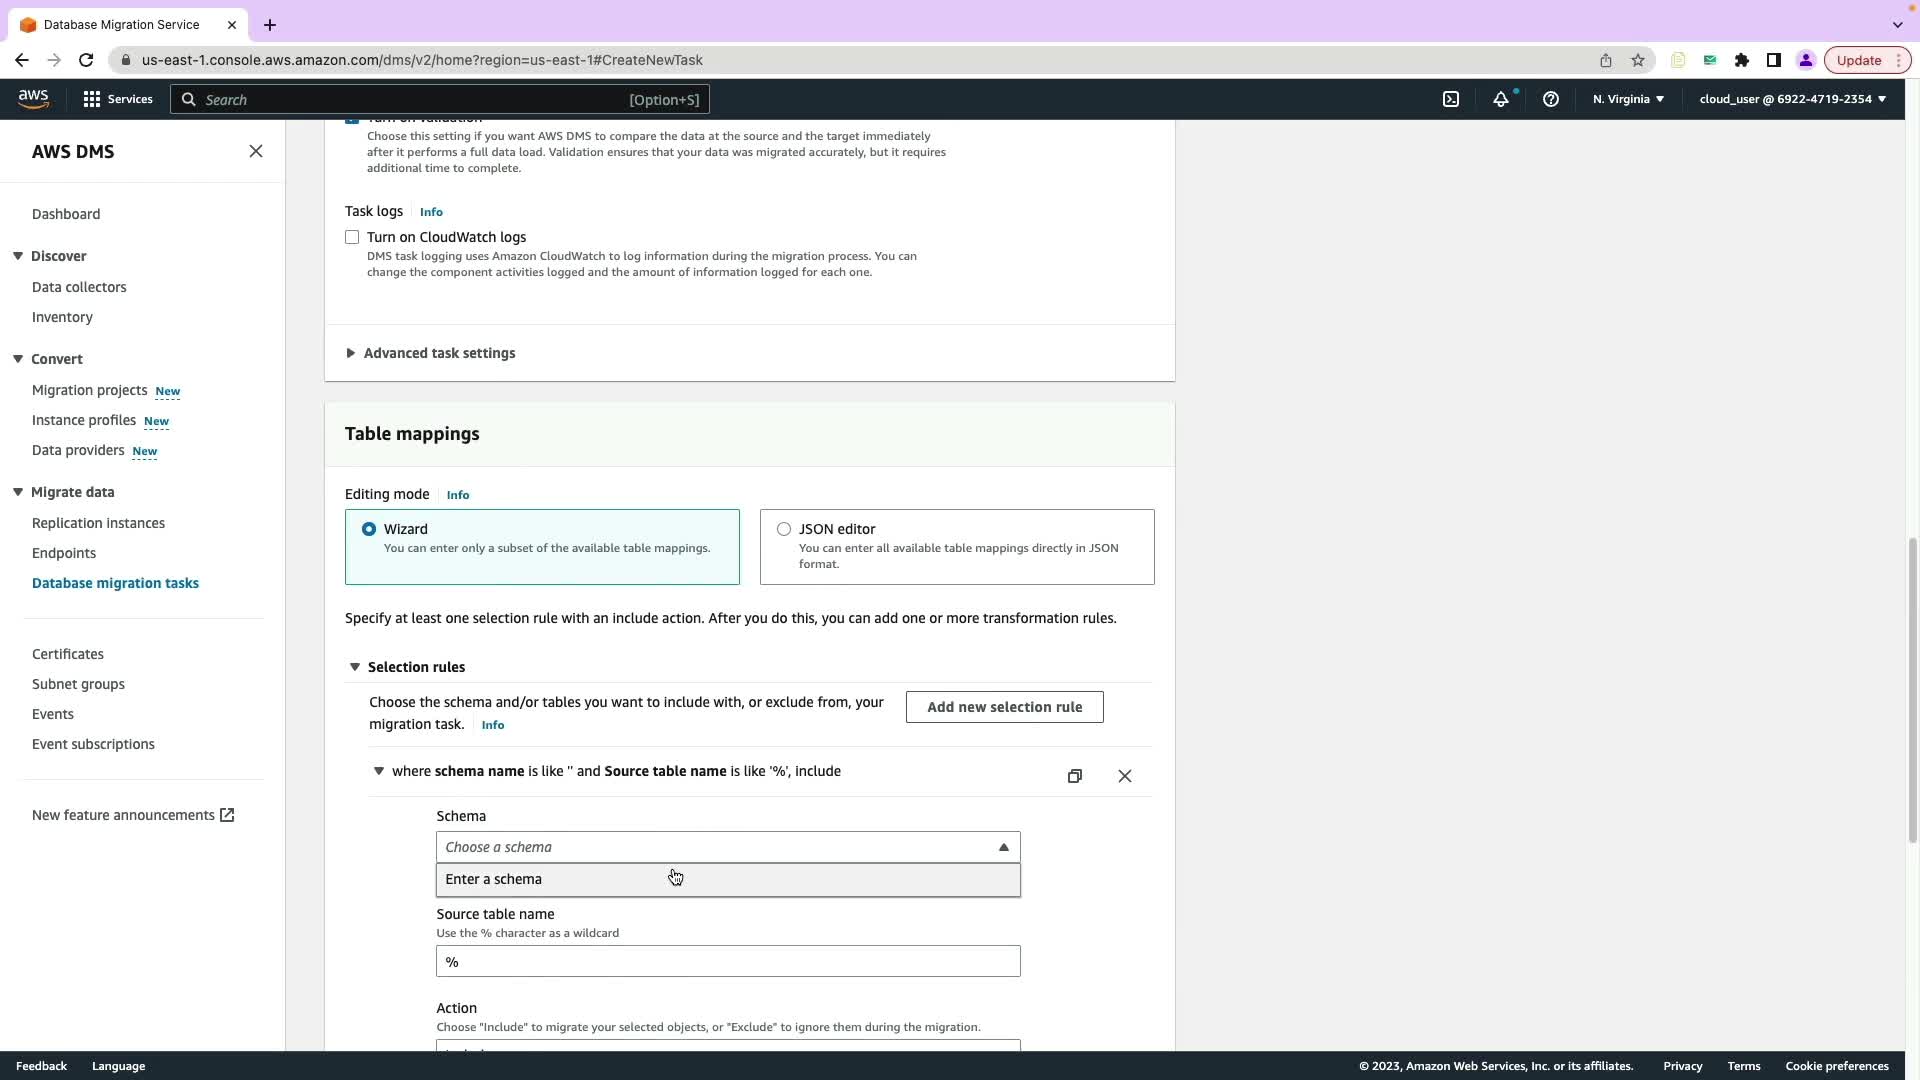Image resolution: width=1920 pixels, height=1080 pixels.
Task: Click Add new selection rule button
Action: click(1004, 707)
